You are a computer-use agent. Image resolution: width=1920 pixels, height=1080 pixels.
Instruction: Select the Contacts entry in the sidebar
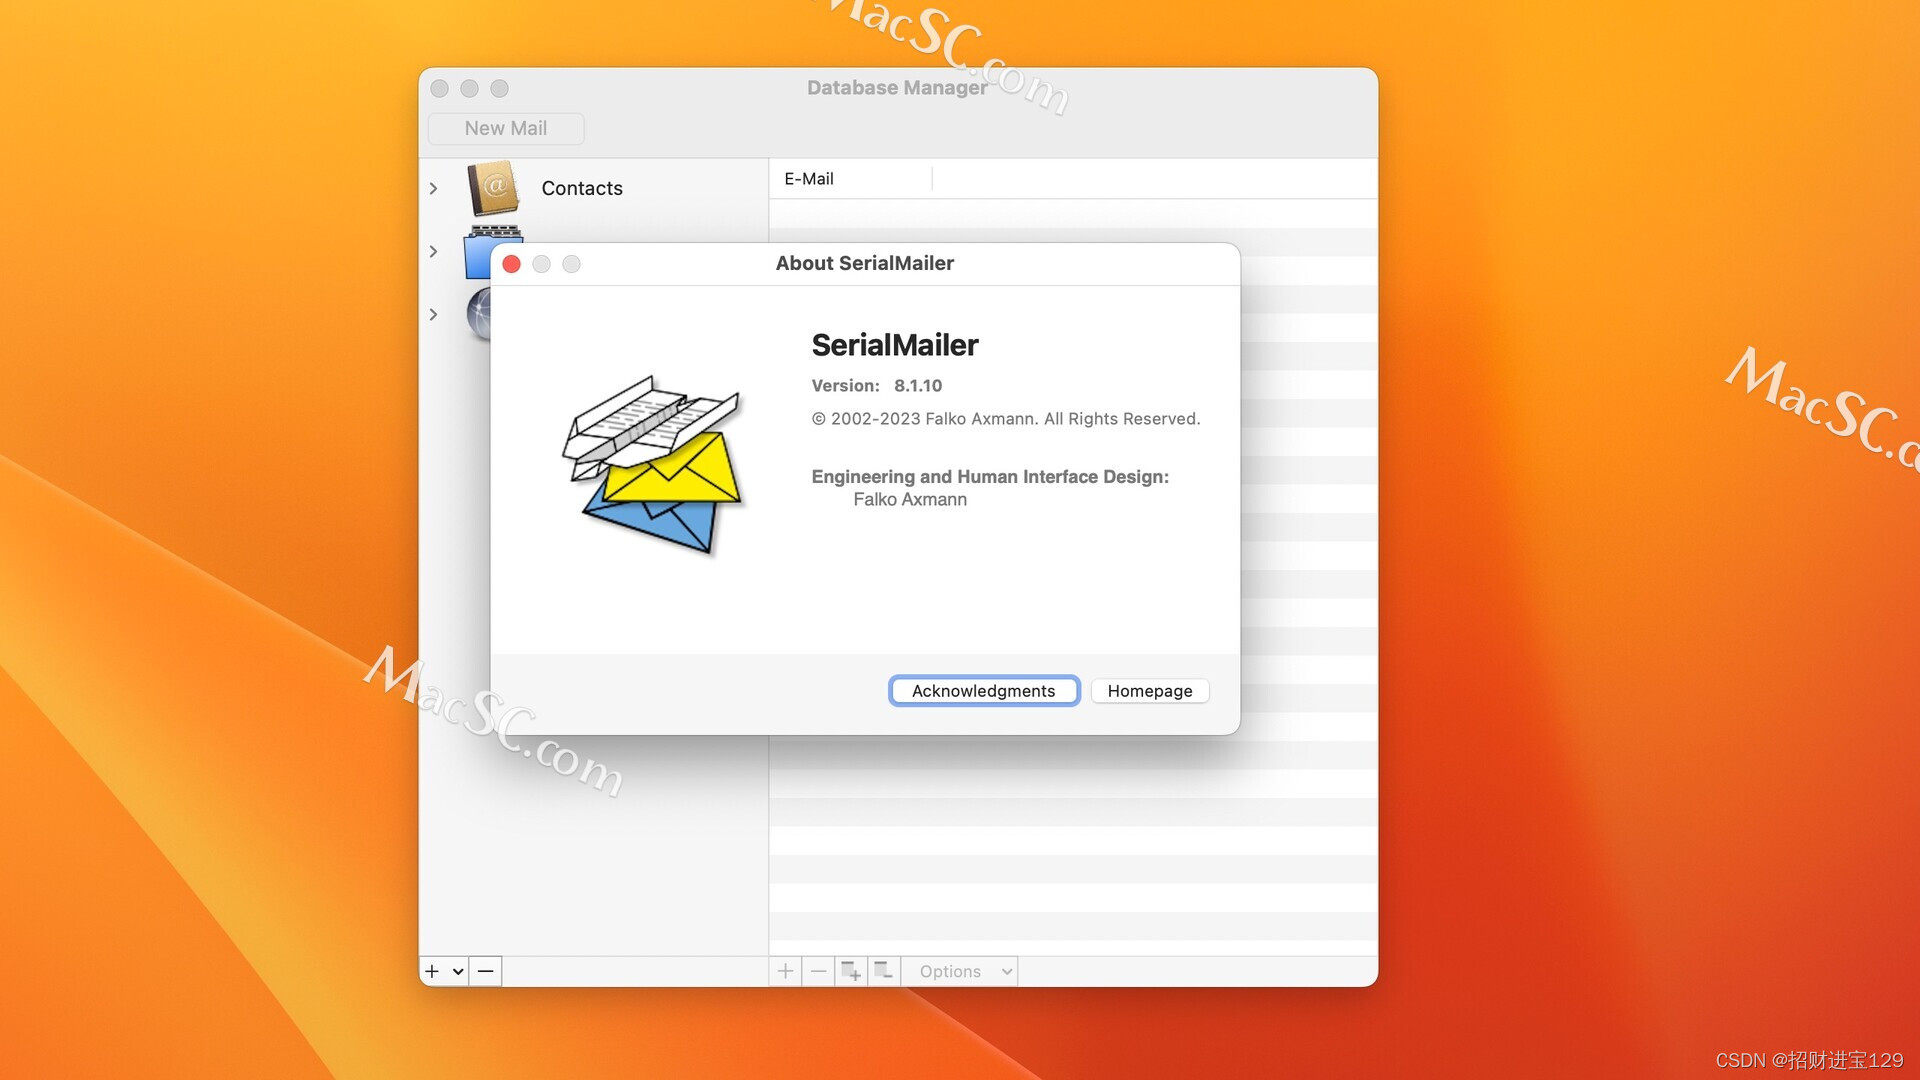(582, 188)
